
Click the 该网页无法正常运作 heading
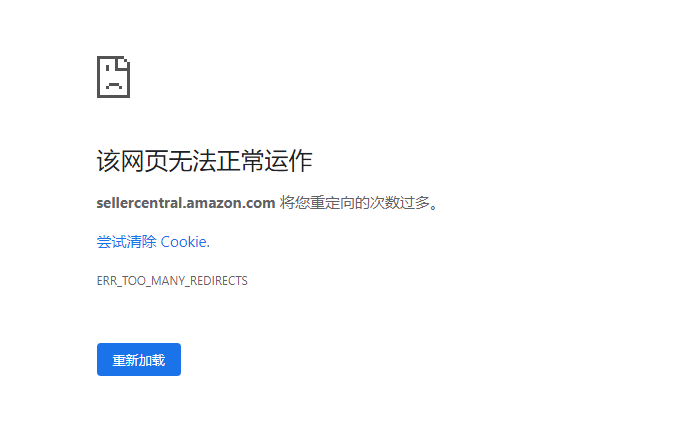pyautogui.click(x=204, y=161)
